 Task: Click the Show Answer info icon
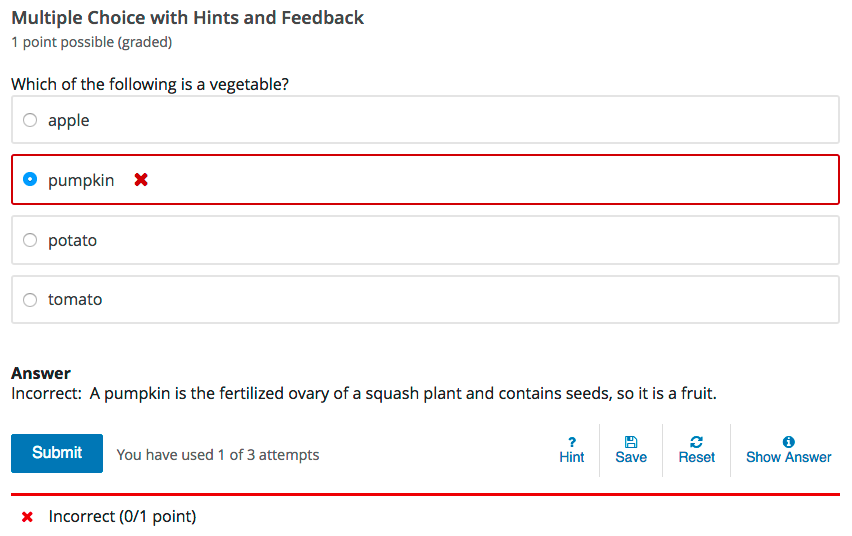point(789,441)
